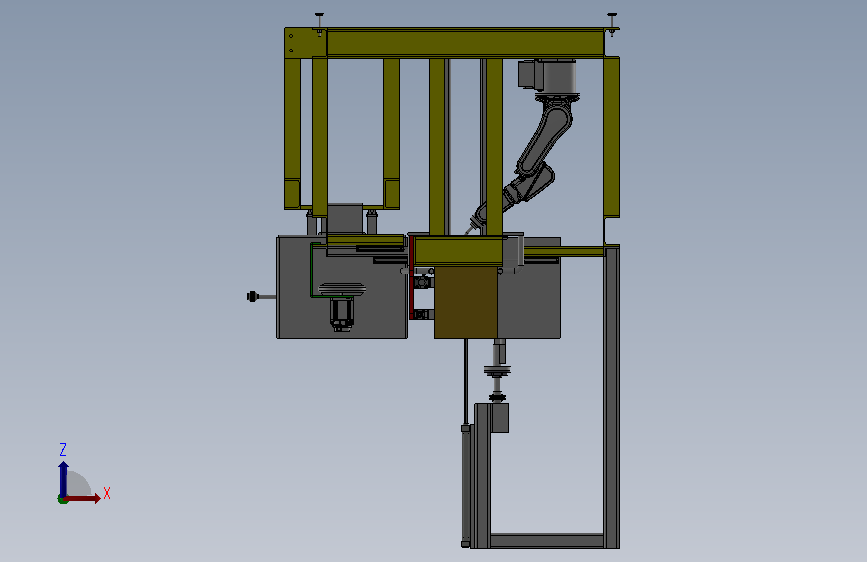This screenshot has height=562, width=867.
Task: Select the top horizontal yellow frame beam
Action: pos(465,43)
